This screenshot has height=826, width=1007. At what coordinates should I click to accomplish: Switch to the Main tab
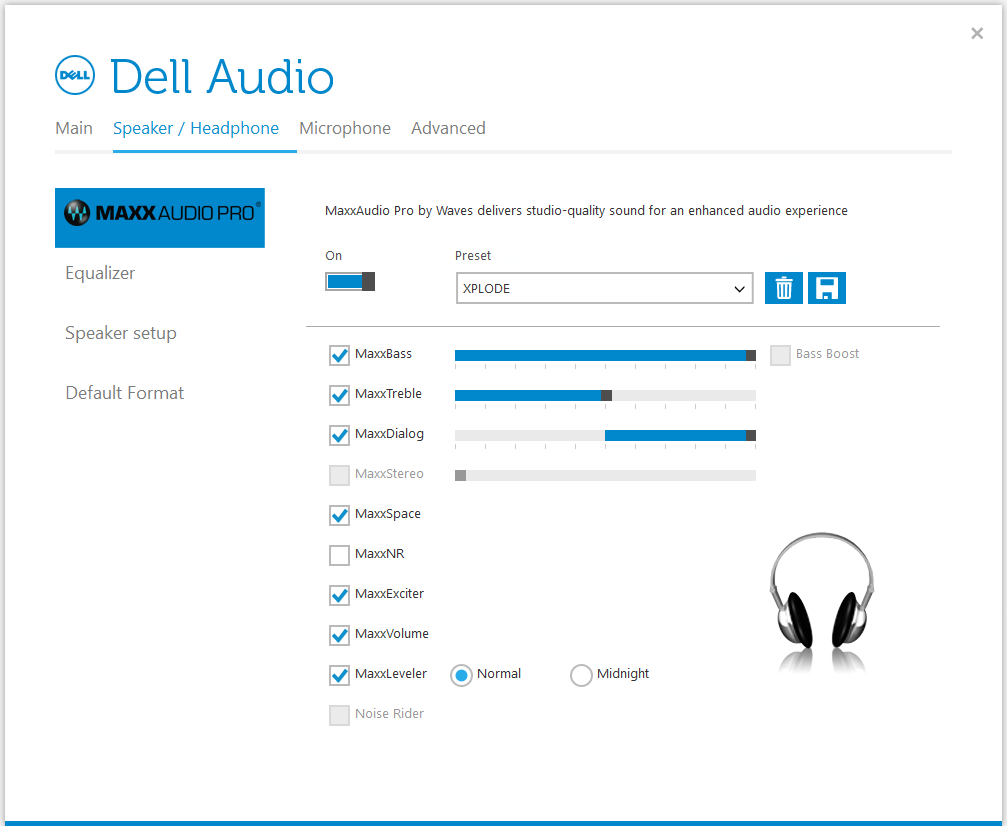click(x=74, y=128)
